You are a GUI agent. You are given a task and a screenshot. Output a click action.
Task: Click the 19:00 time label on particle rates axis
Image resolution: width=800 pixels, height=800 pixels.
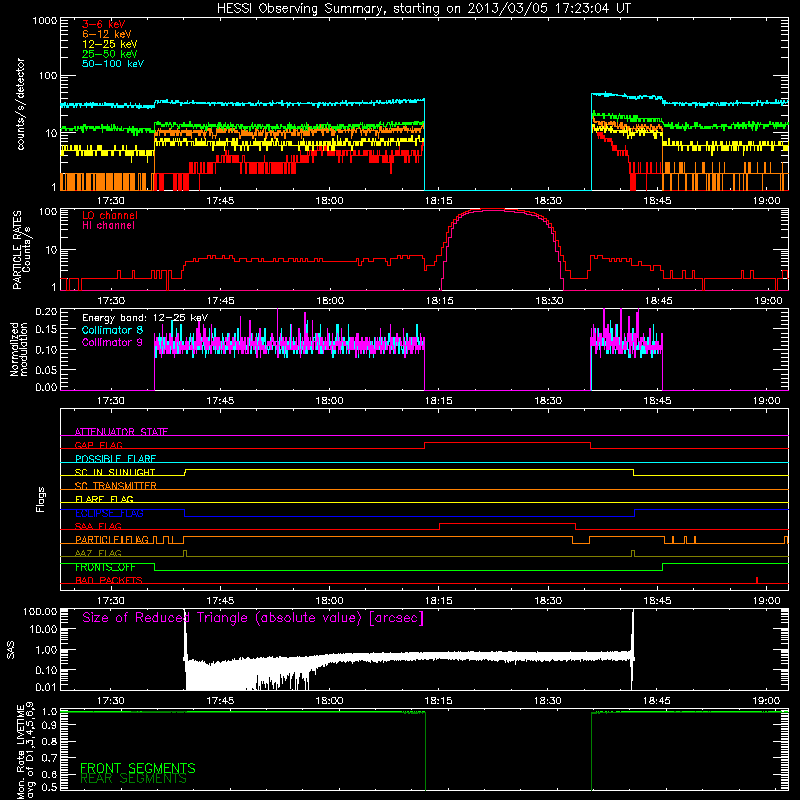click(767, 301)
